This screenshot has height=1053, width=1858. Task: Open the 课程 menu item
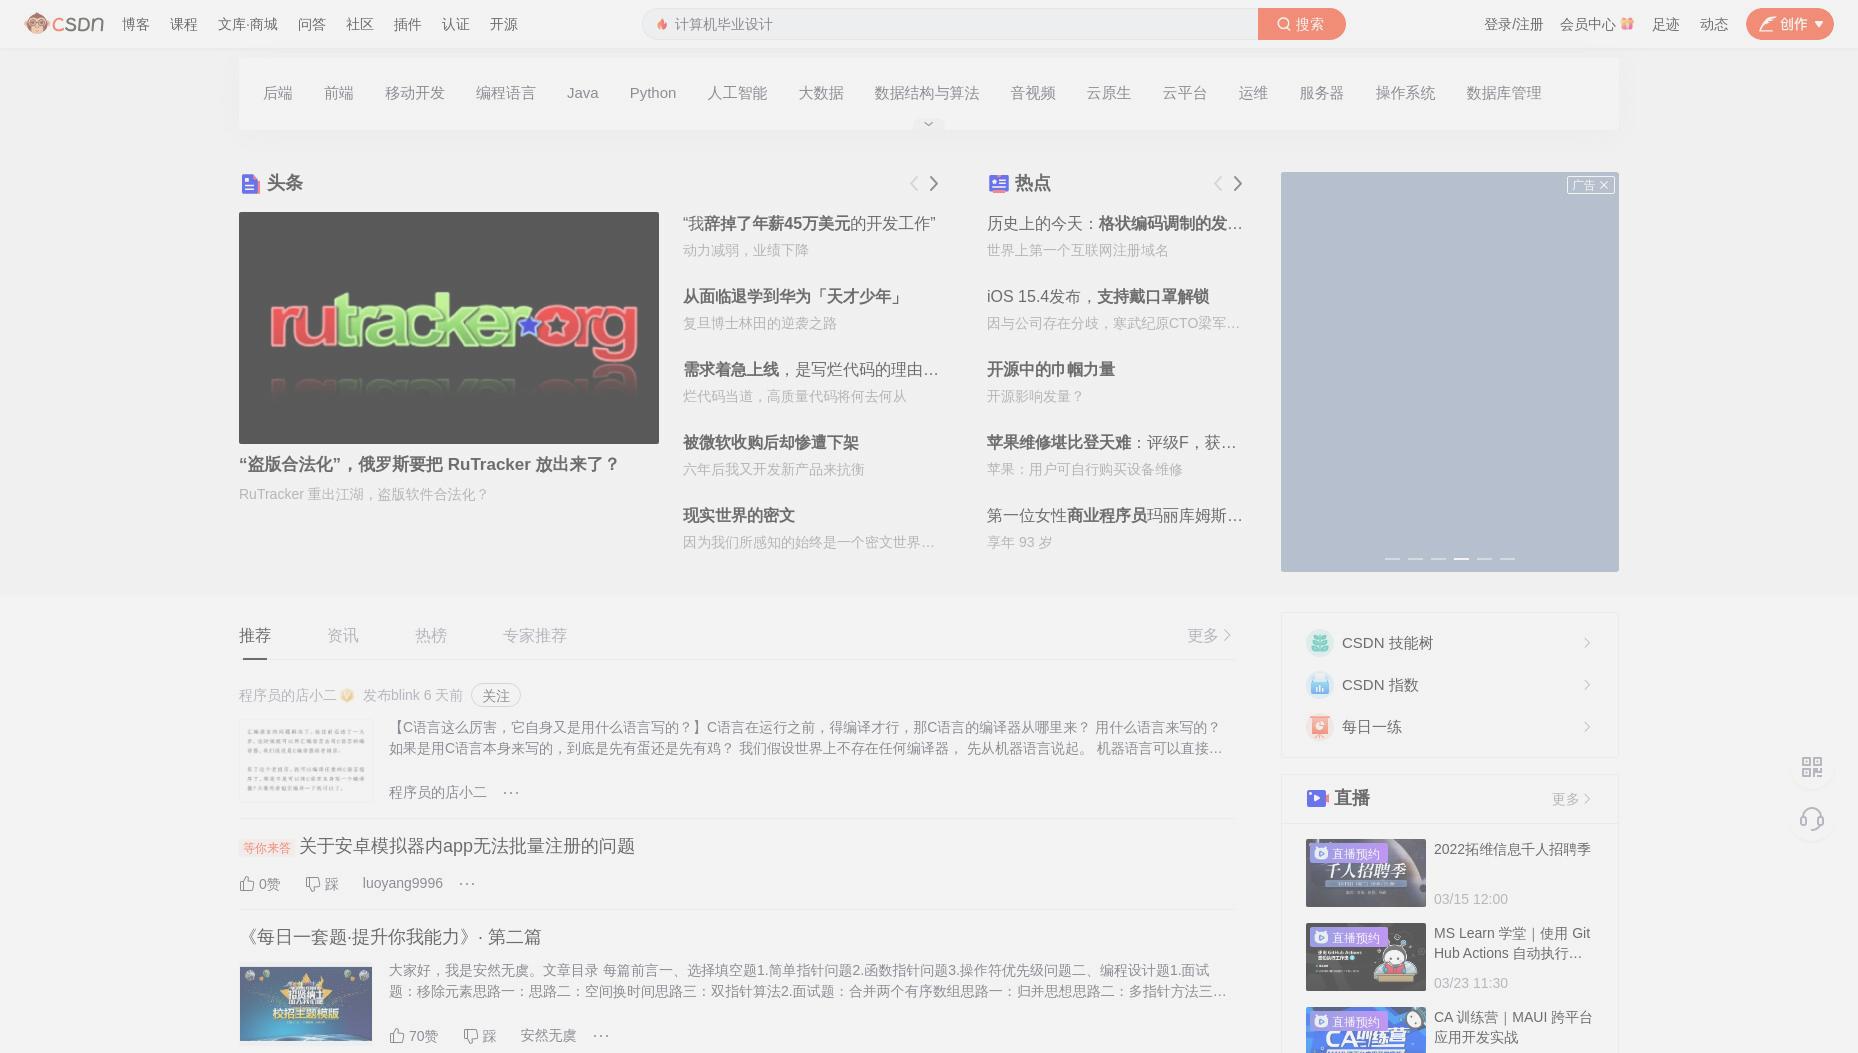click(x=184, y=24)
